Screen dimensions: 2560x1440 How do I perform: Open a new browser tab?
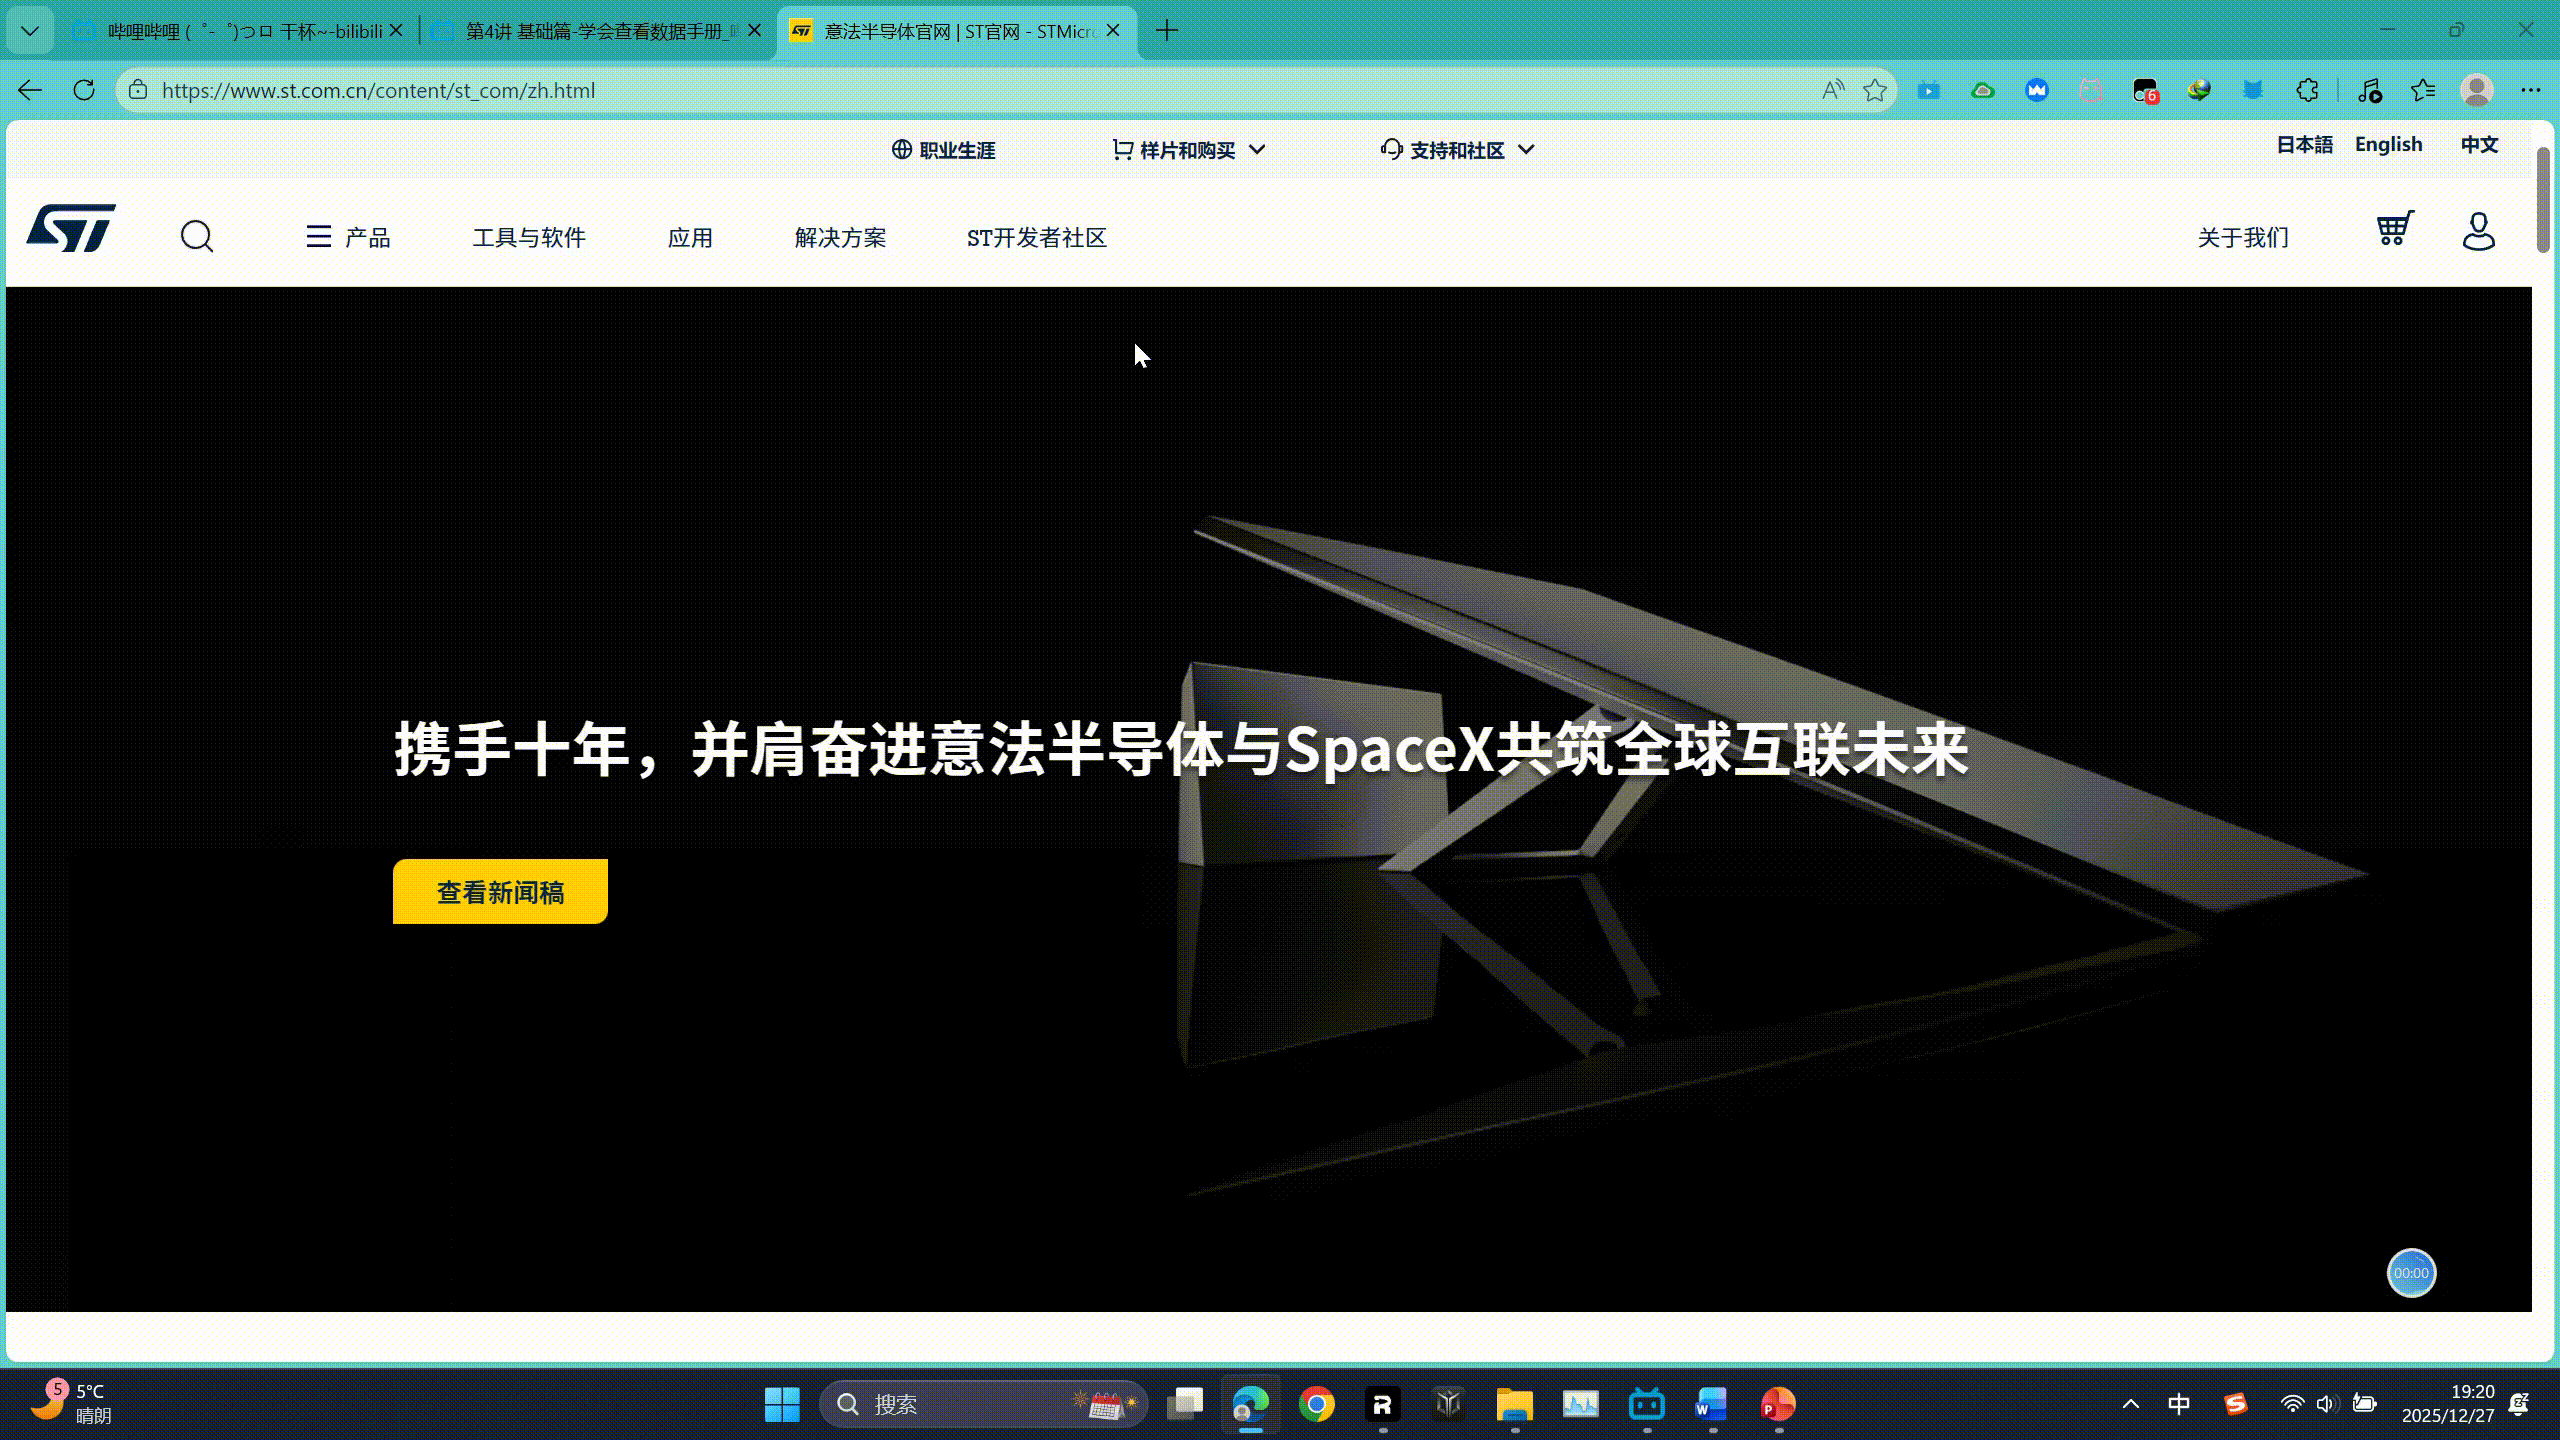tap(1167, 31)
